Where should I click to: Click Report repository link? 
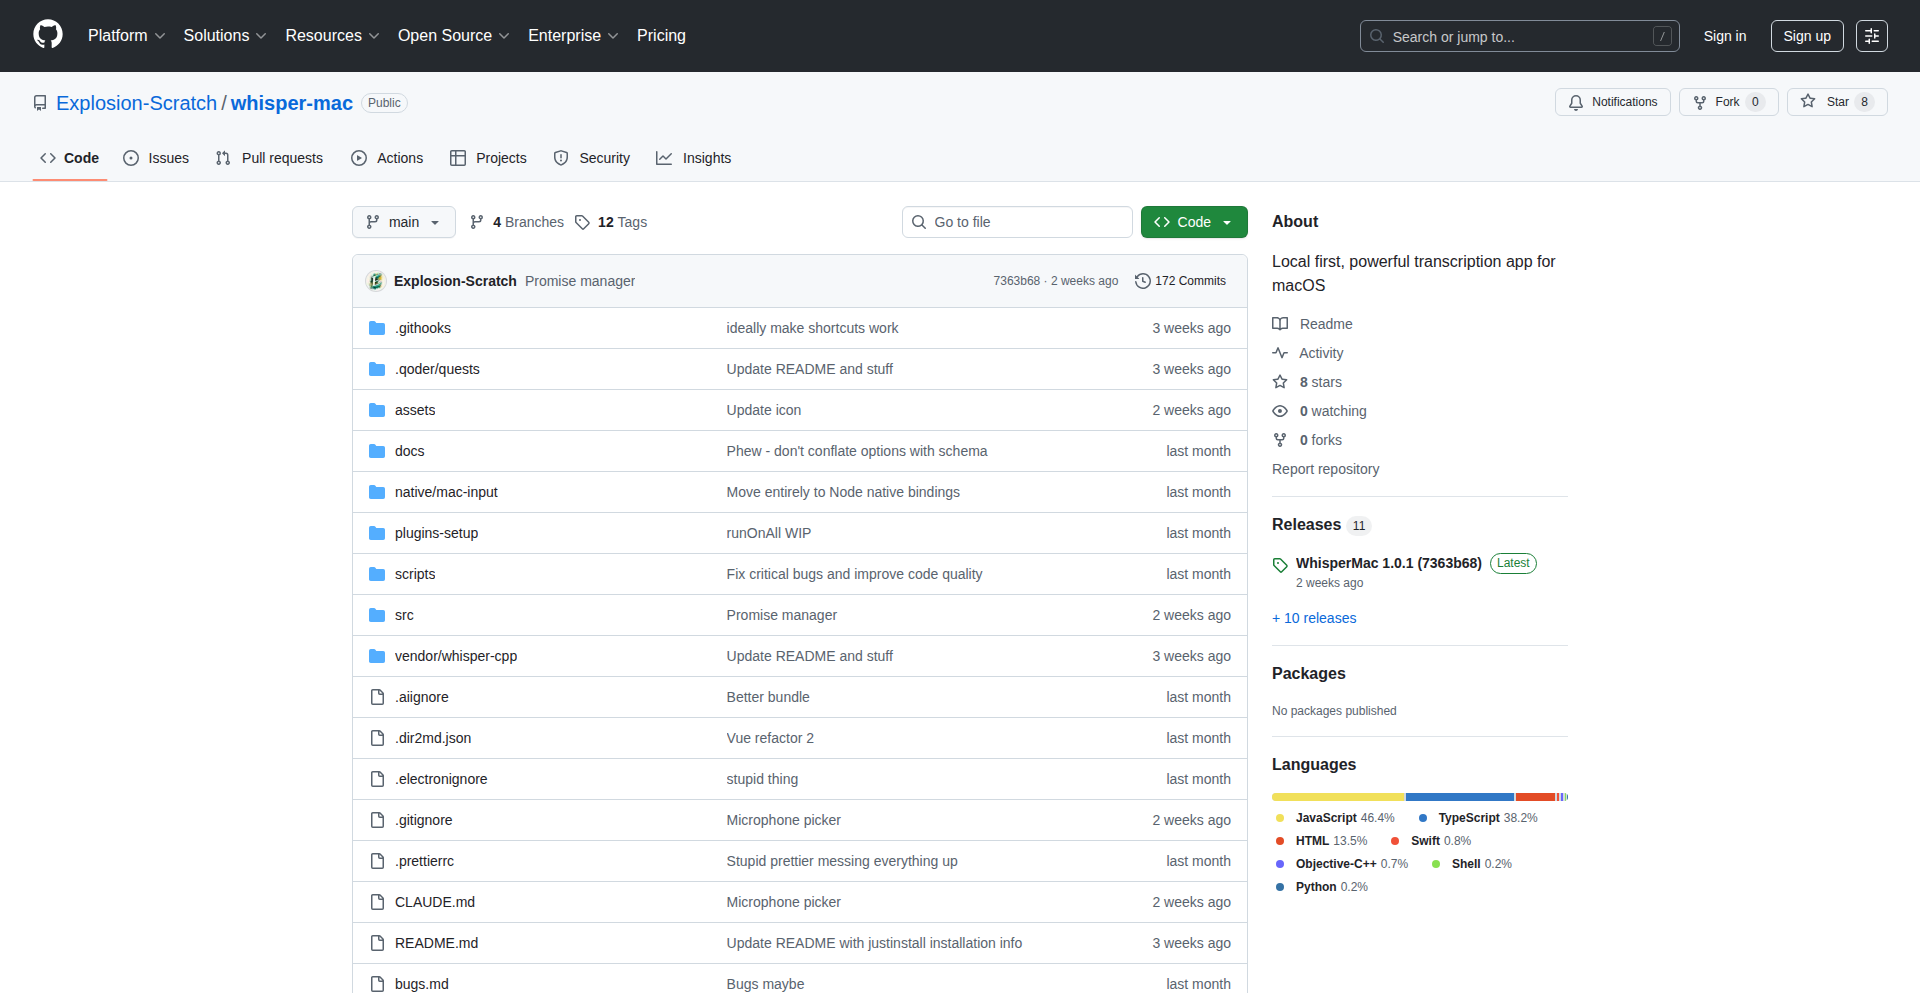(1325, 469)
